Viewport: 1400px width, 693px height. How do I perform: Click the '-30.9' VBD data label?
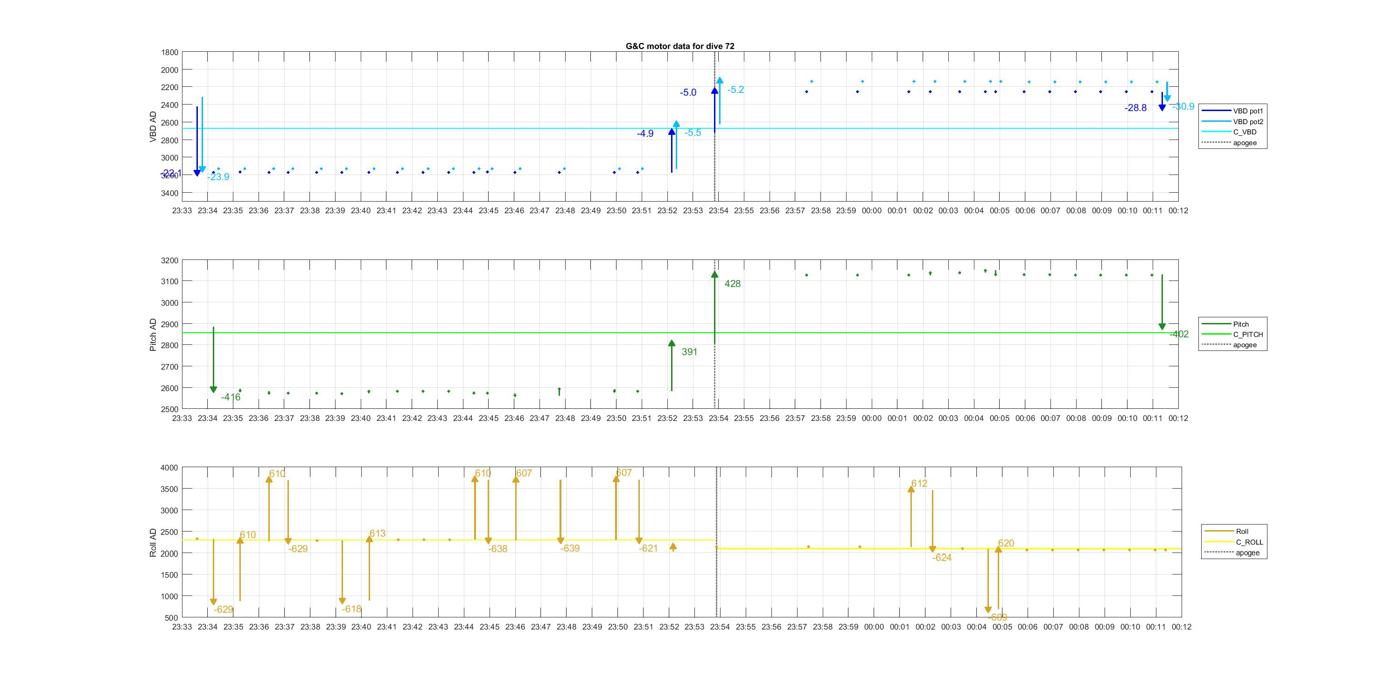(1183, 107)
